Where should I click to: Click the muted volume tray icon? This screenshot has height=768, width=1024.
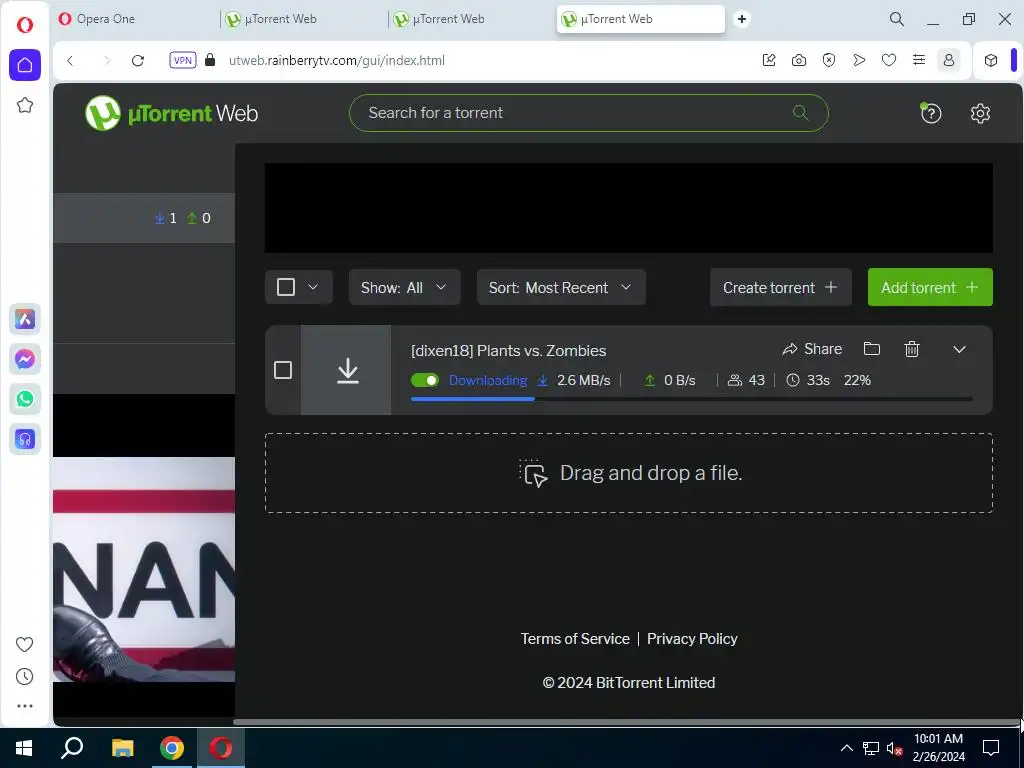[x=894, y=748]
